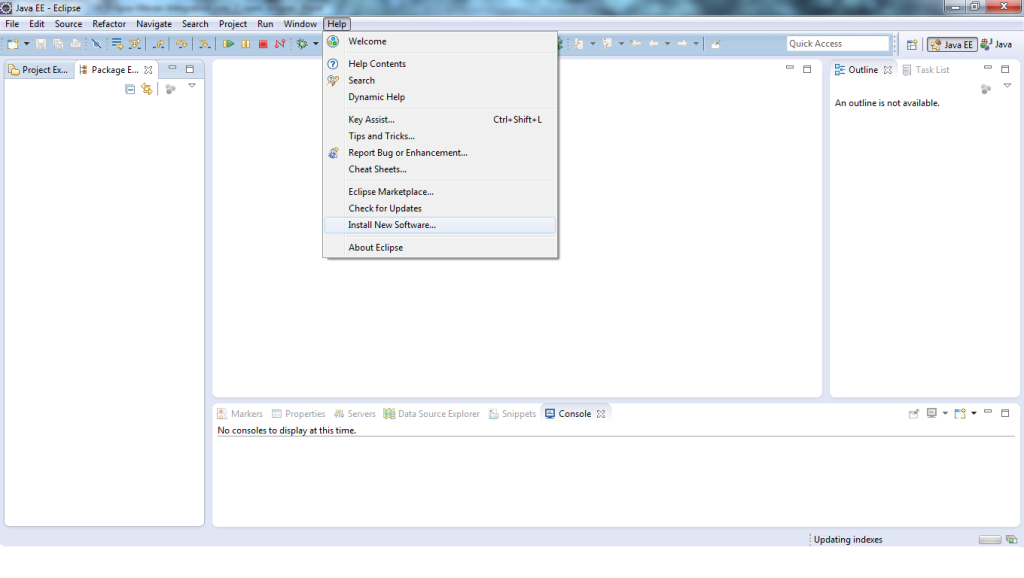Click Focus on Active Task in Outline
The height and width of the screenshot is (578, 1024).
tap(986, 89)
